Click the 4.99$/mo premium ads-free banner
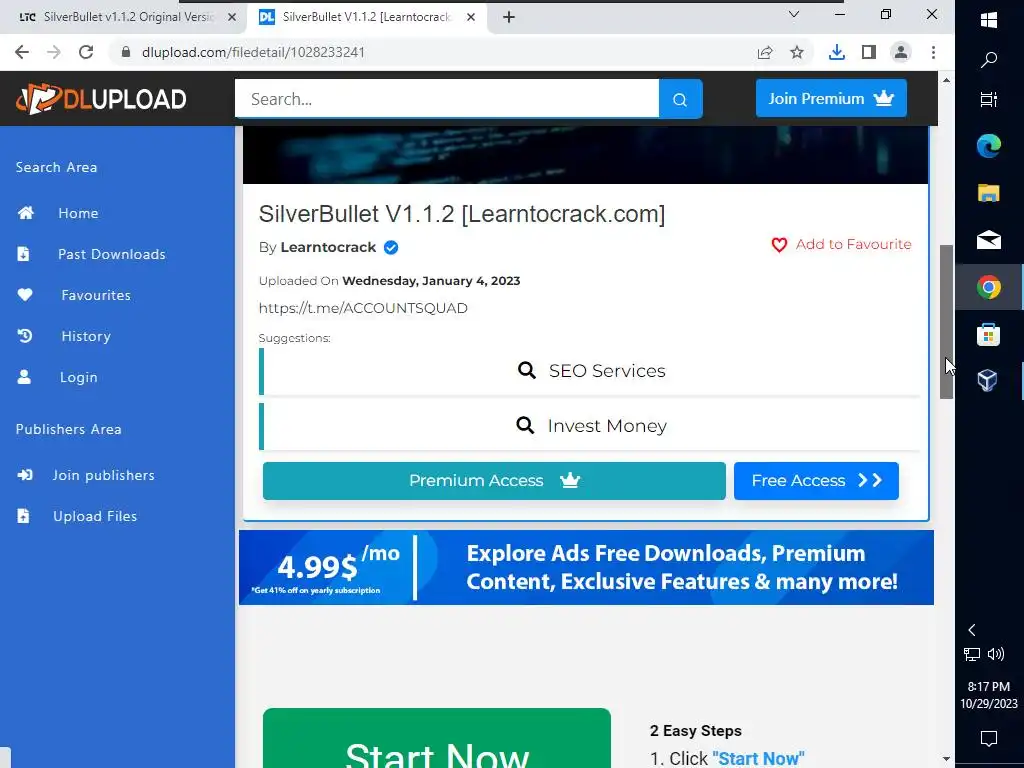Viewport: 1024px width, 768px height. (x=586, y=568)
